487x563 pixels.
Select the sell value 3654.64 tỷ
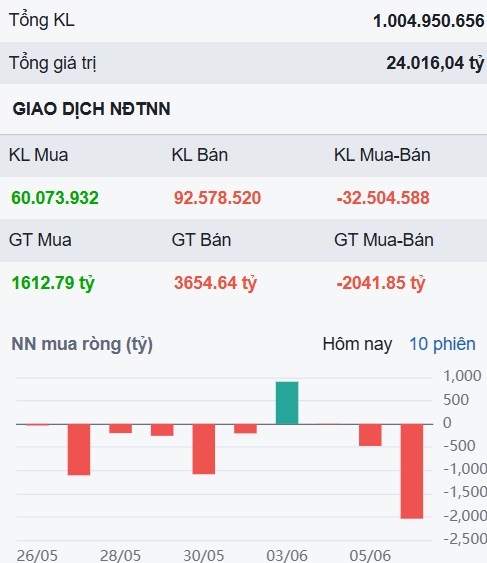tap(215, 283)
